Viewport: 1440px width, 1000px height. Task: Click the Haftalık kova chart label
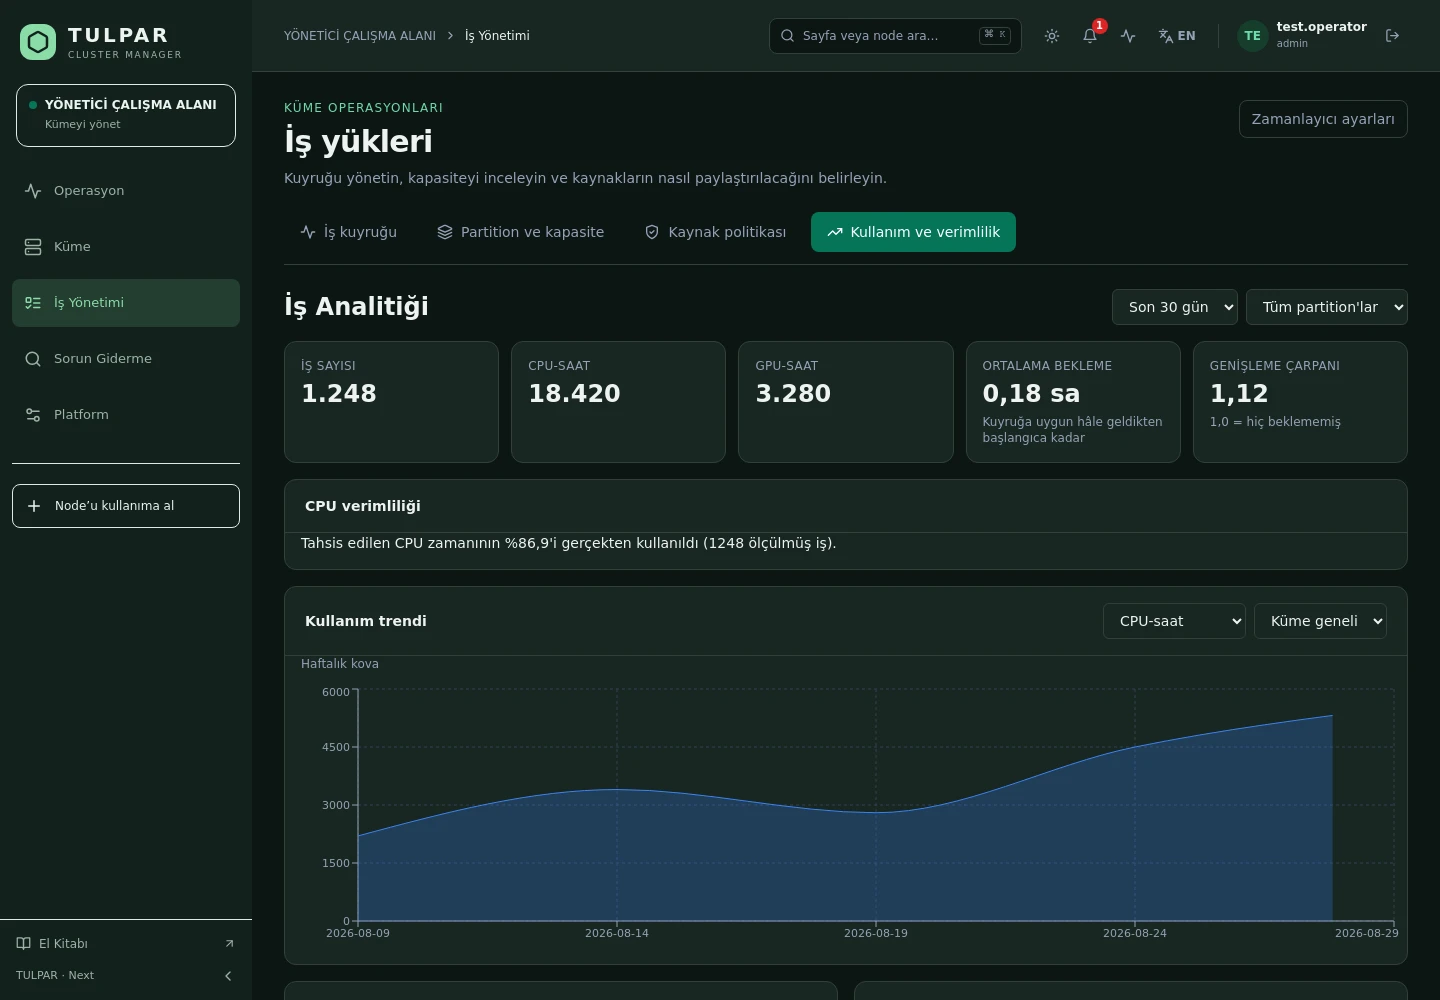(340, 664)
